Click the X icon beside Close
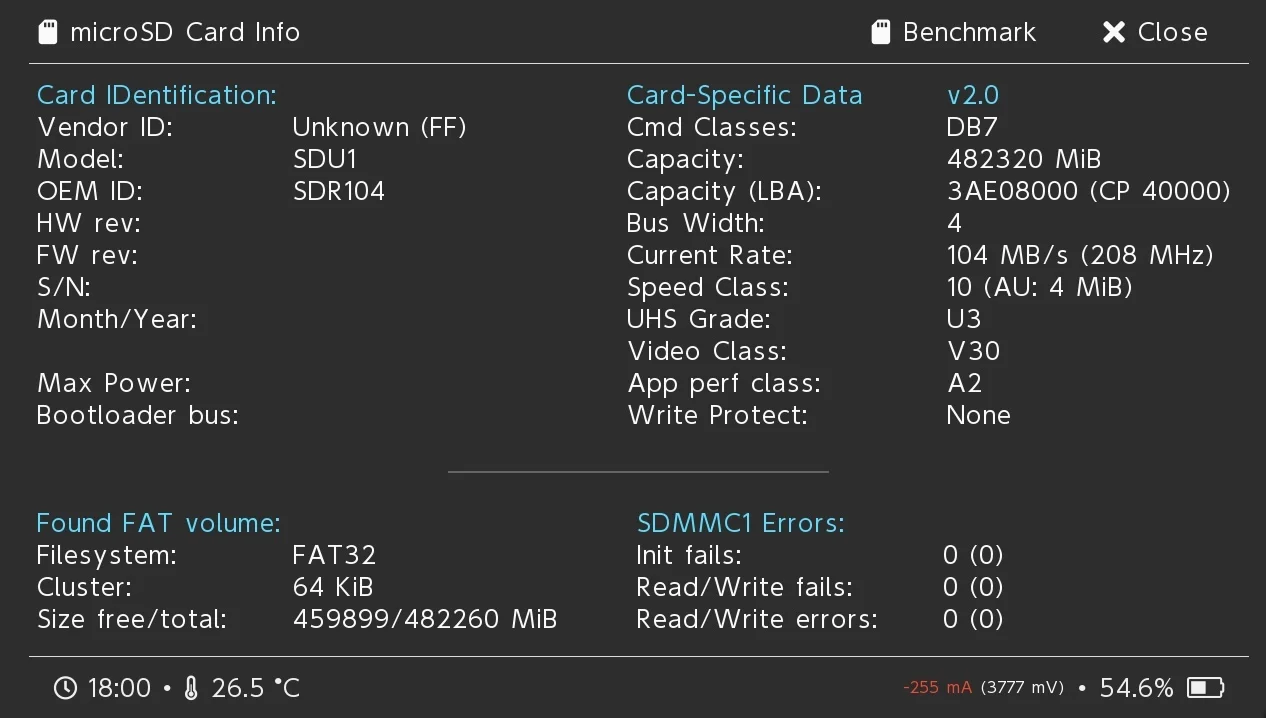This screenshot has height=718, width=1266. click(1114, 32)
